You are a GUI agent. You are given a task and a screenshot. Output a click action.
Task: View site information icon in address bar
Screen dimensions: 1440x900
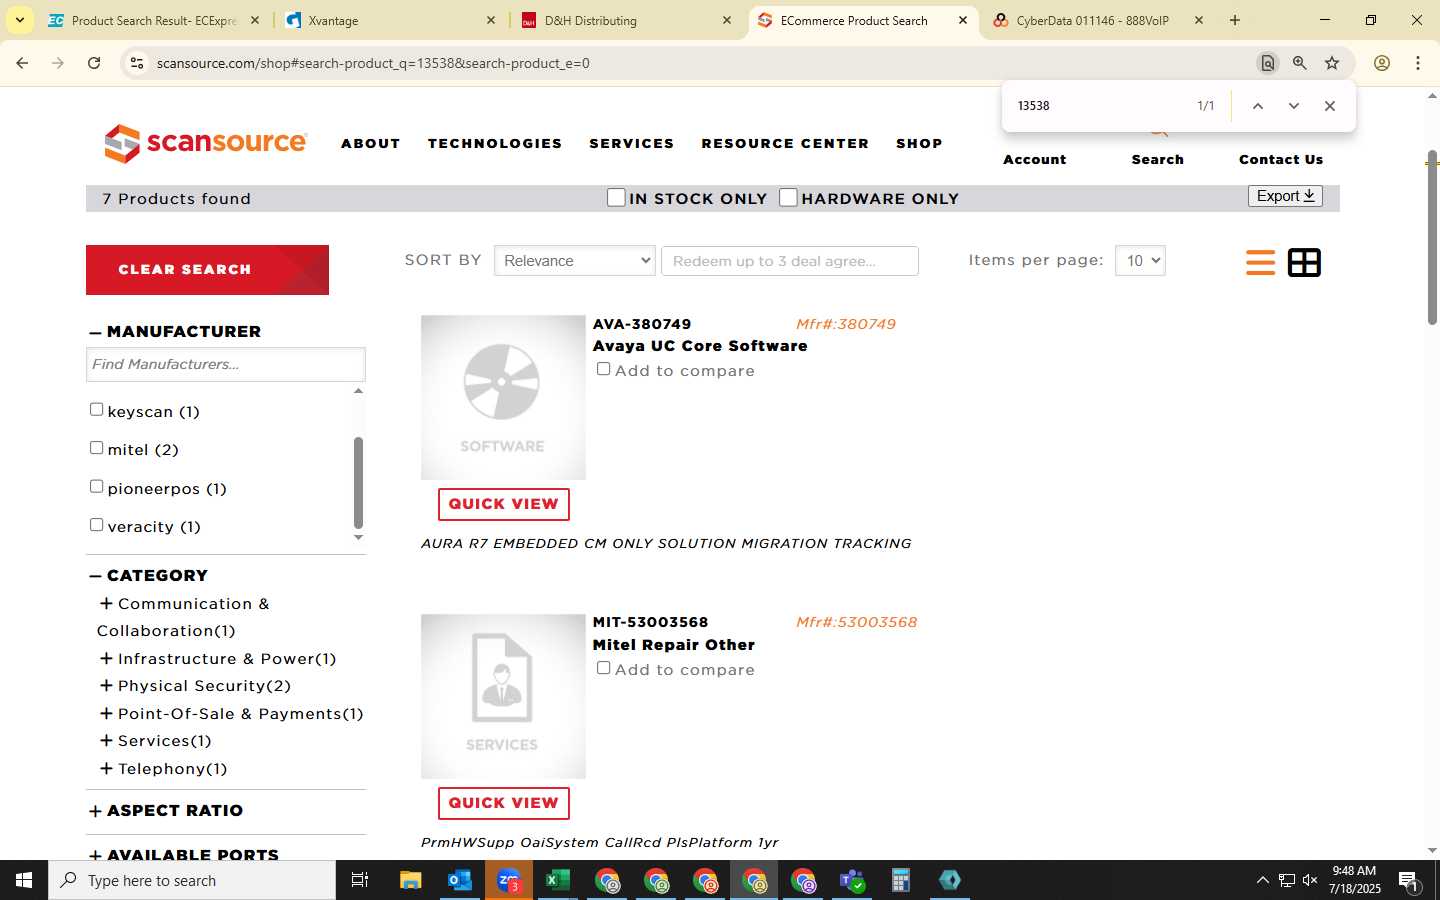tap(137, 63)
